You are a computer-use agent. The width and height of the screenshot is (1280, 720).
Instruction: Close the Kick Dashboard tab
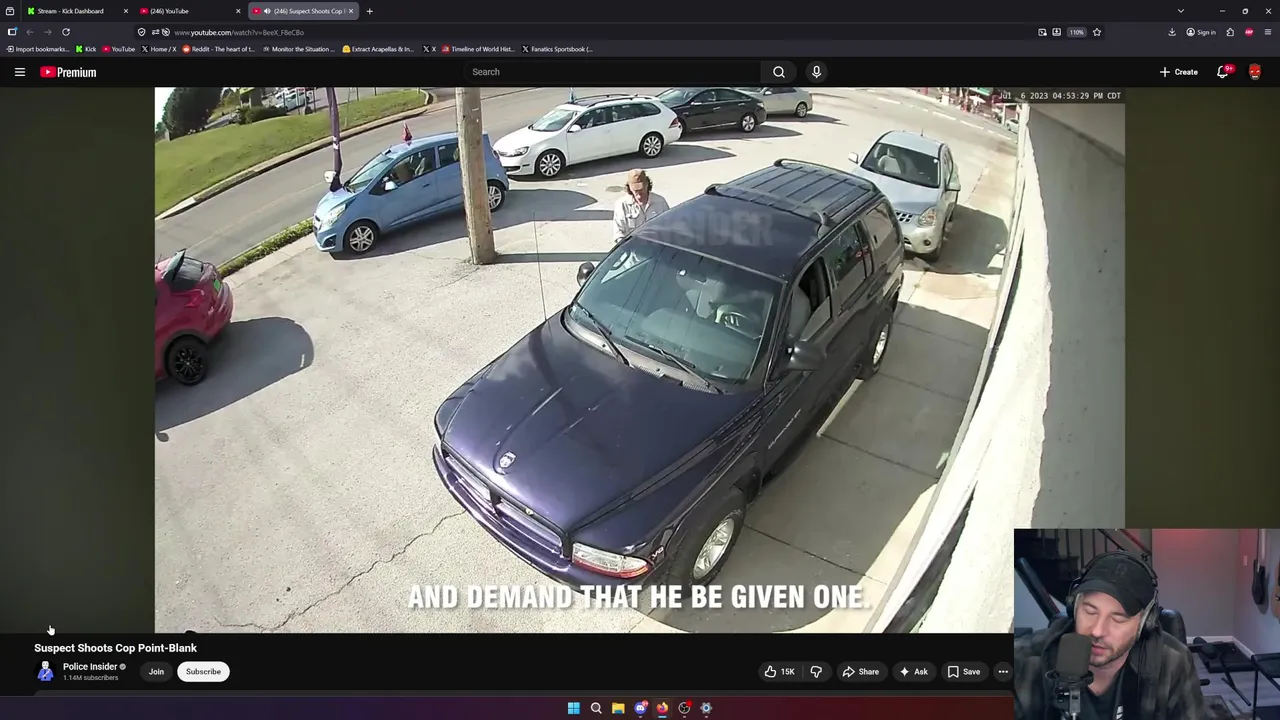point(126,11)
